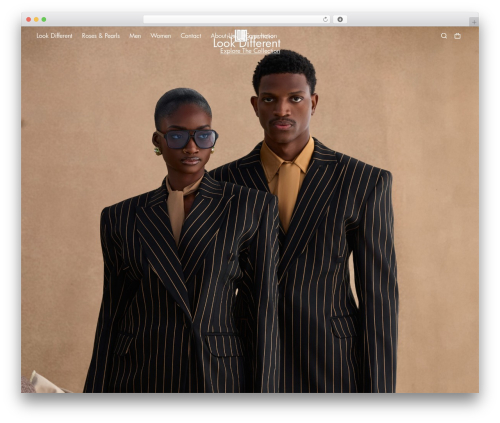Click the Look Different hero heading
The height and width of the screenshot is (423, 500).
pyautogui.click(x=247, y=43)
